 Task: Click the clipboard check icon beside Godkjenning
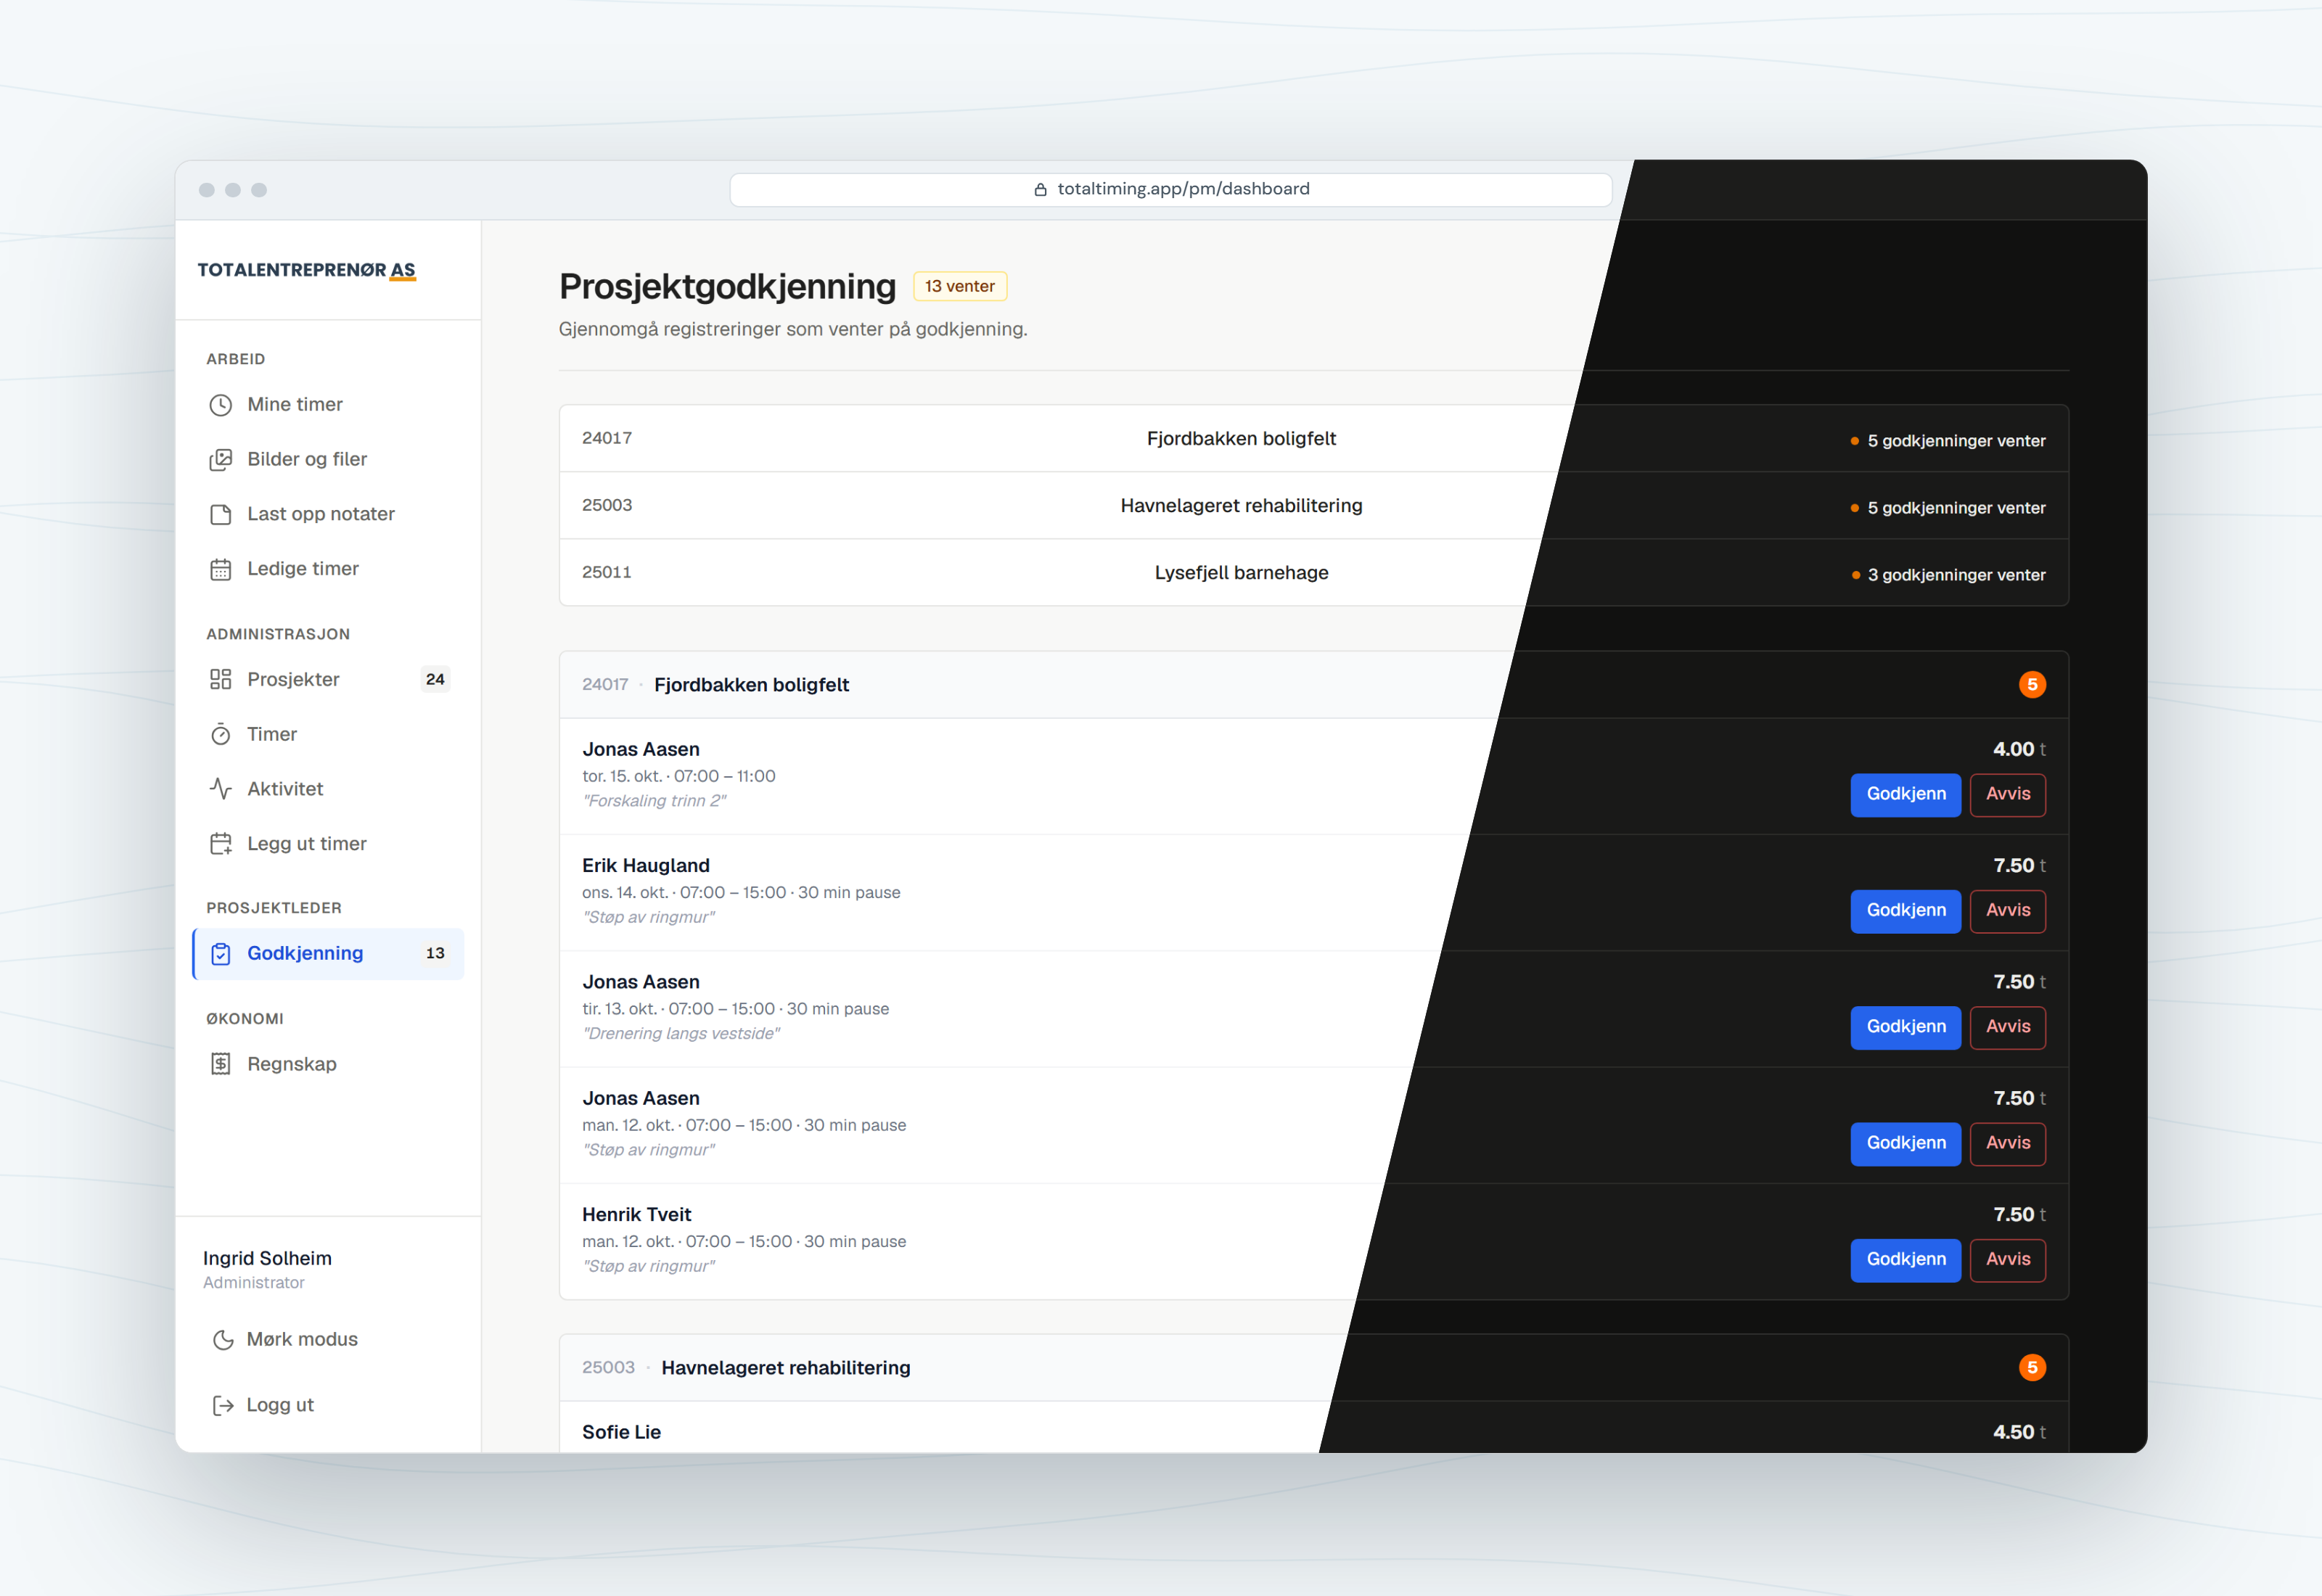220,954
